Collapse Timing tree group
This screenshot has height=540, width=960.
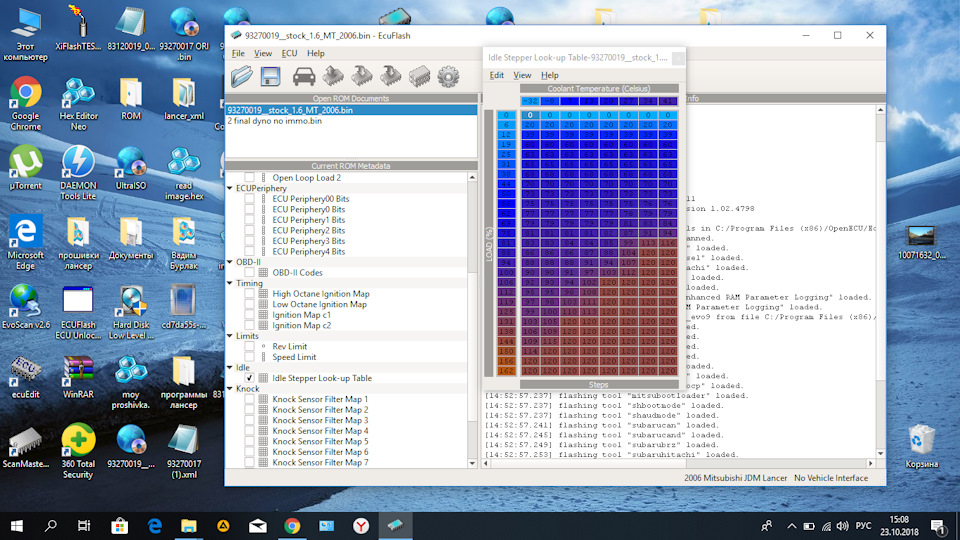[x=230, y=283]
